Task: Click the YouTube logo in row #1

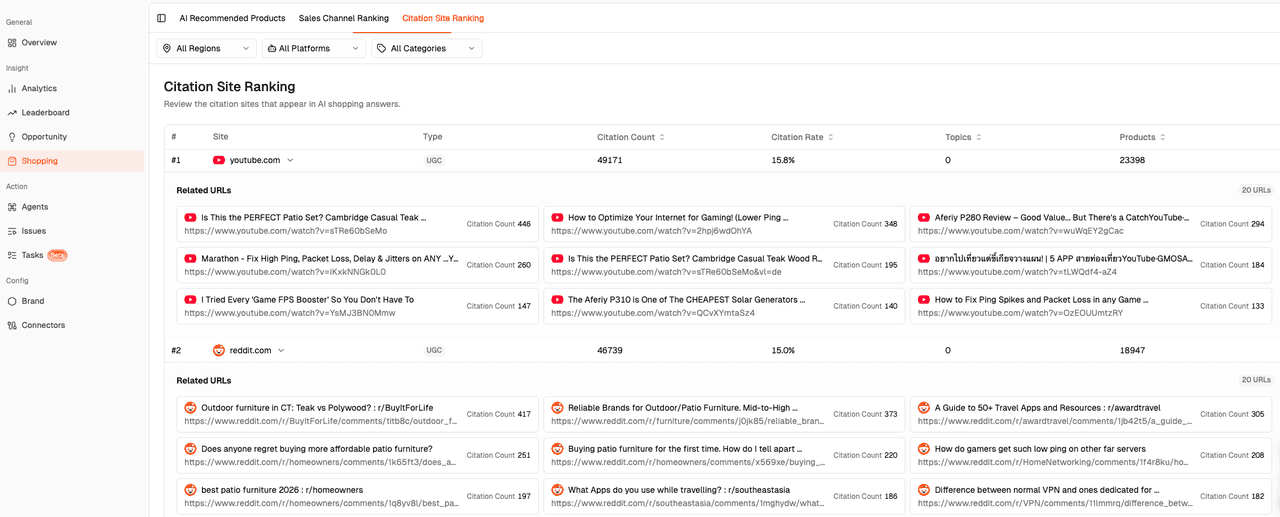Action: pyautogui.click(x=219, y=160)
